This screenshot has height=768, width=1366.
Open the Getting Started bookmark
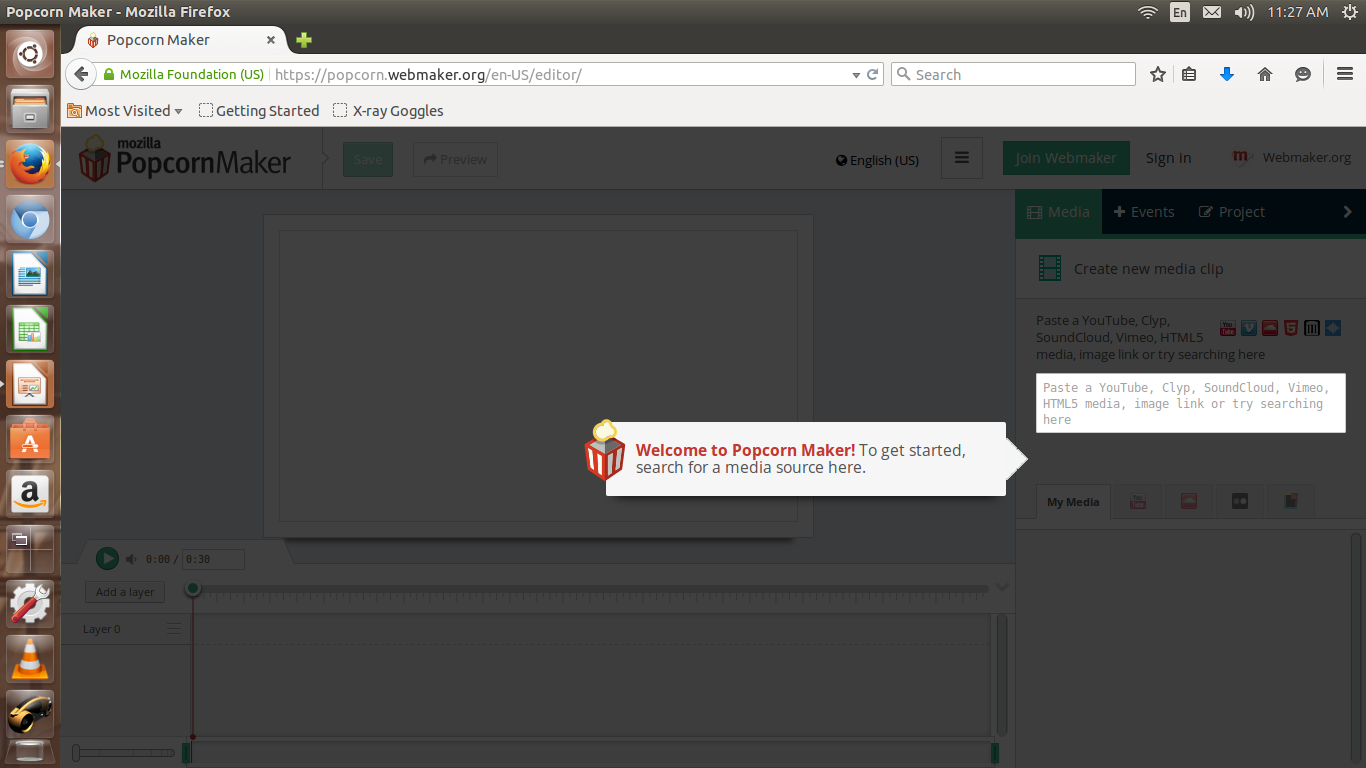pos(259,111)
